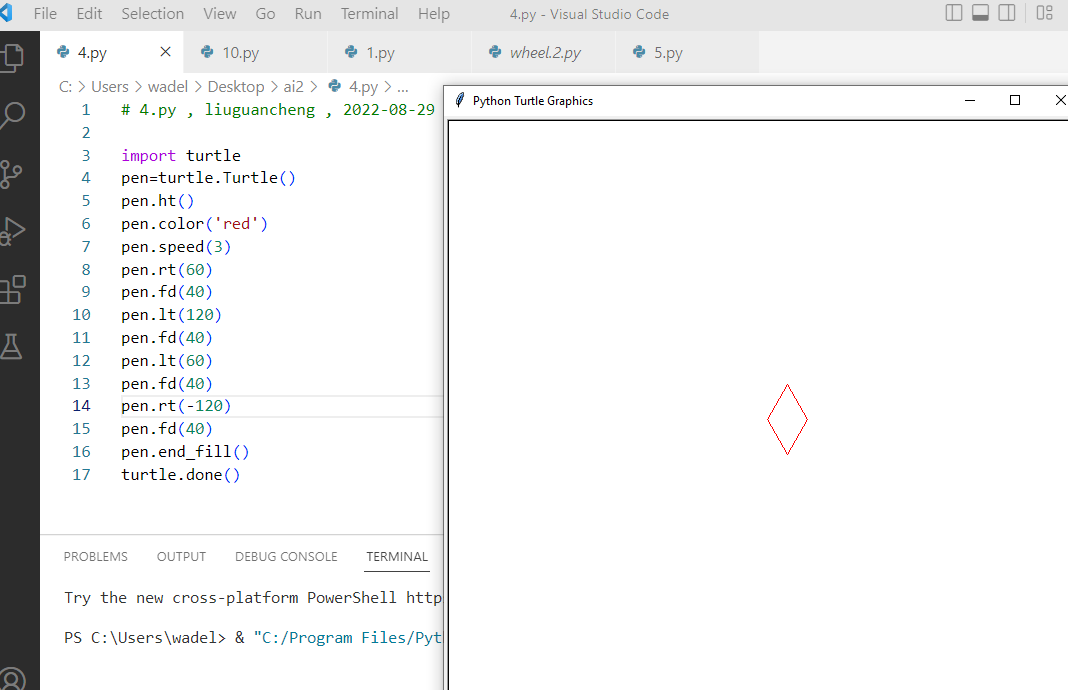Expand the ai2 folder breadcrumb
This screenshot has height=690, width=1068.
[x=293, y=87]
